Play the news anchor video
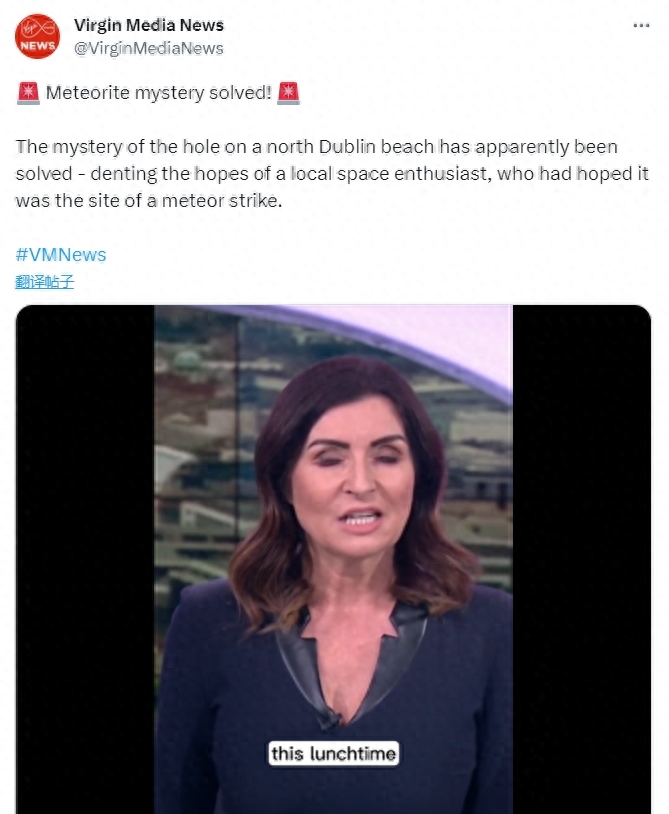 (x=333, y=559)
